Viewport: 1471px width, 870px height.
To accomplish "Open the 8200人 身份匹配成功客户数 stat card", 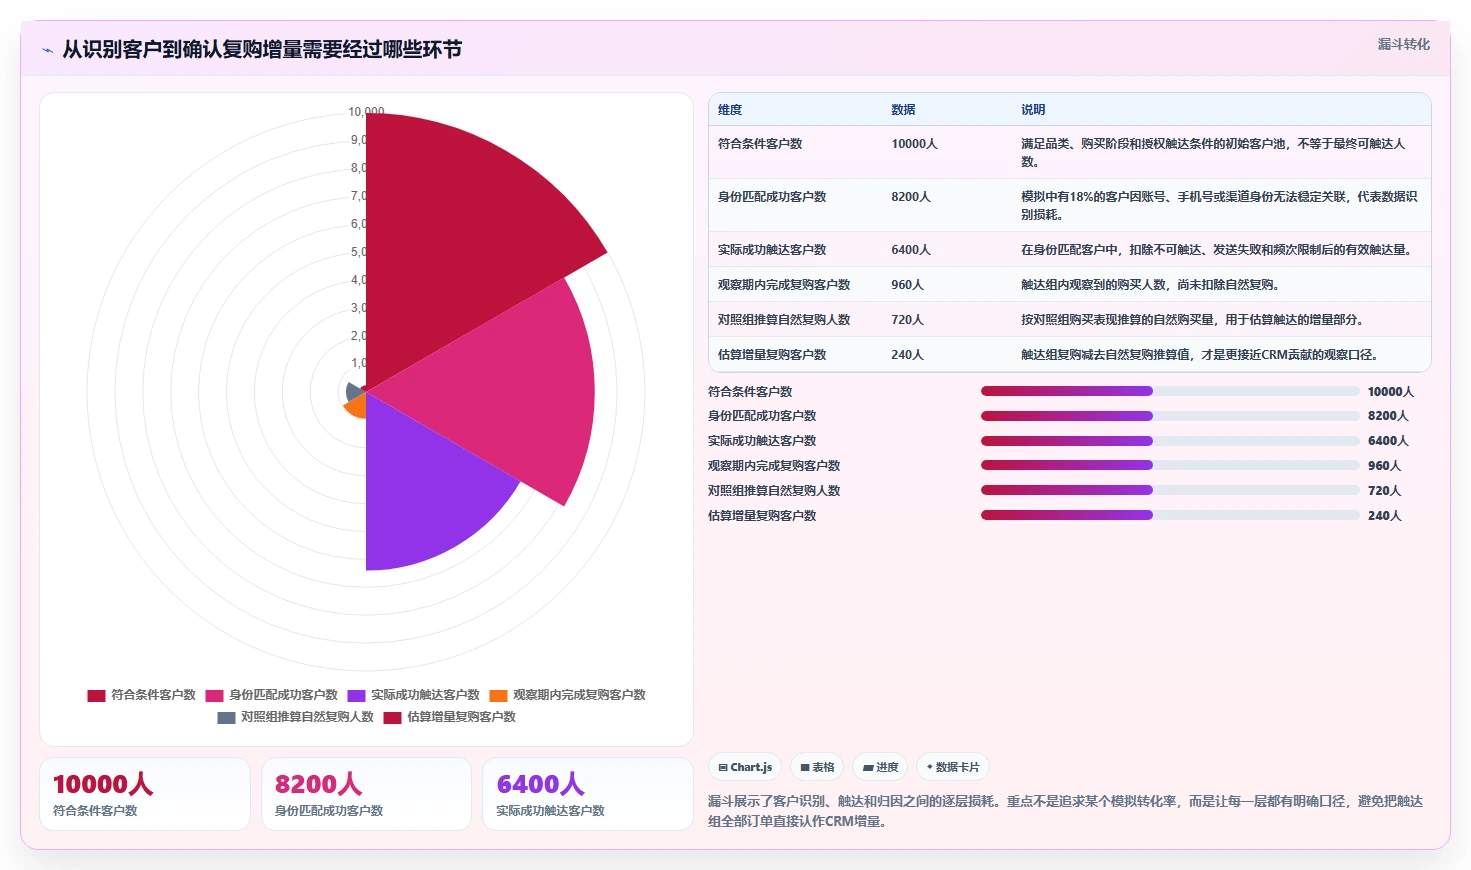I will [366, 794].
